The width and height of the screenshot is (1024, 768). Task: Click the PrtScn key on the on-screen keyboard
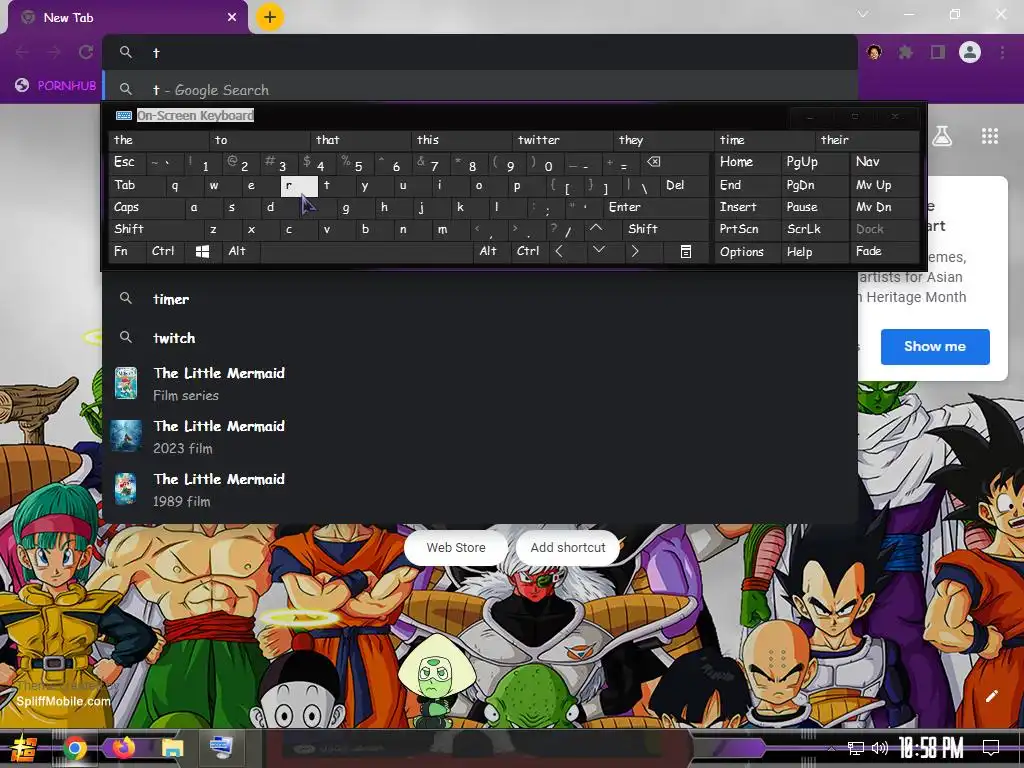coord(748,229)
